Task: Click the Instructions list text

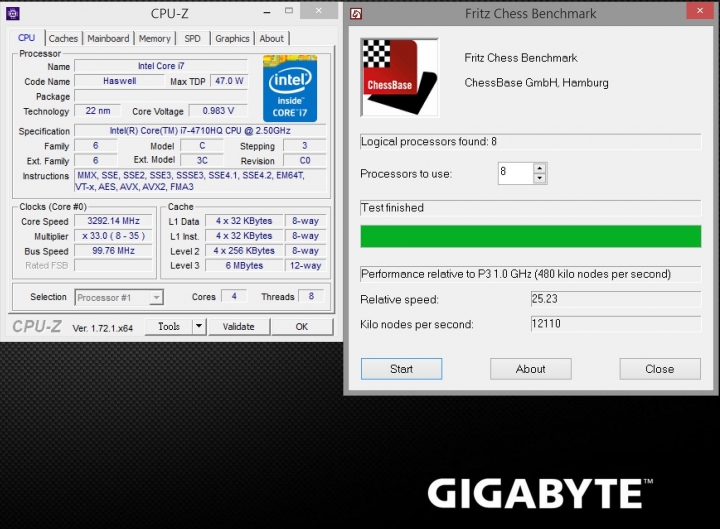Action: 200,181
